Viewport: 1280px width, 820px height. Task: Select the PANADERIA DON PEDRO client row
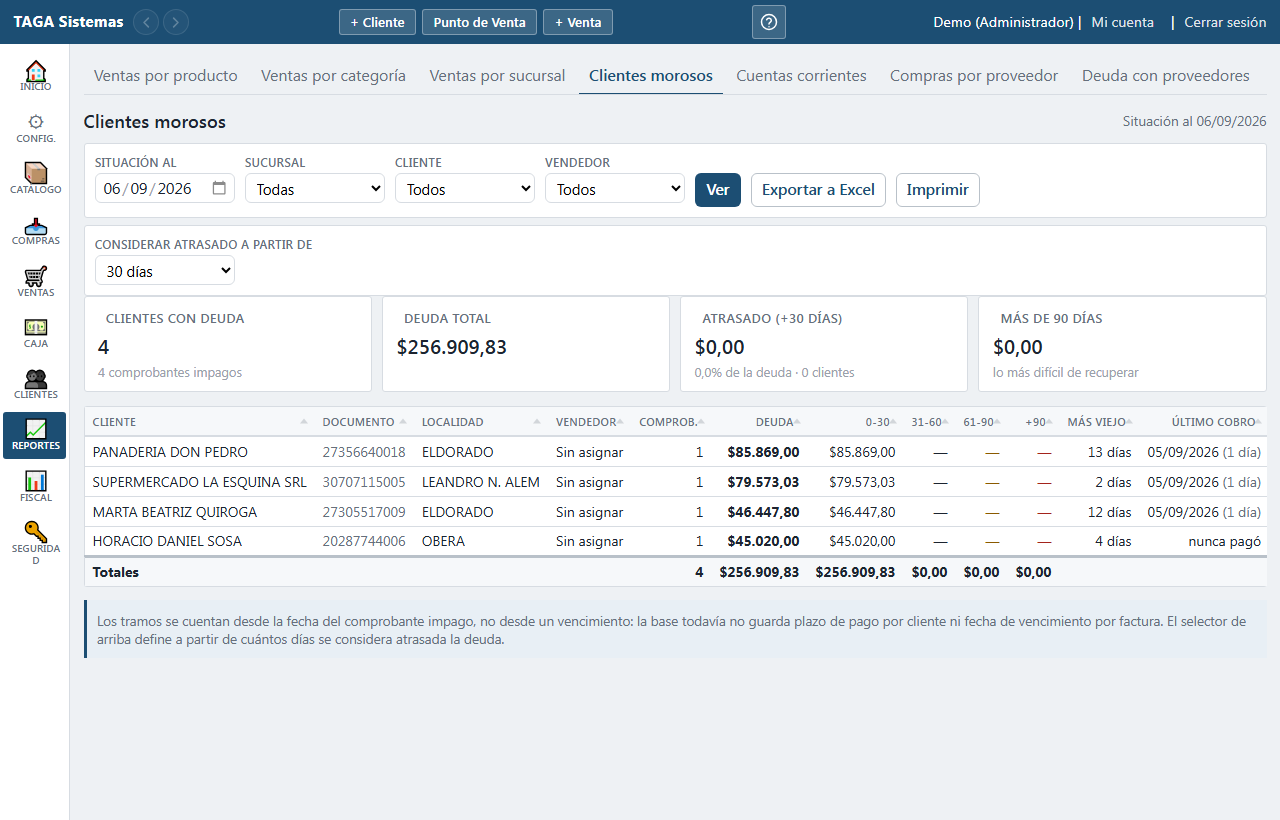pyautogui.click(x=675, y=452)
